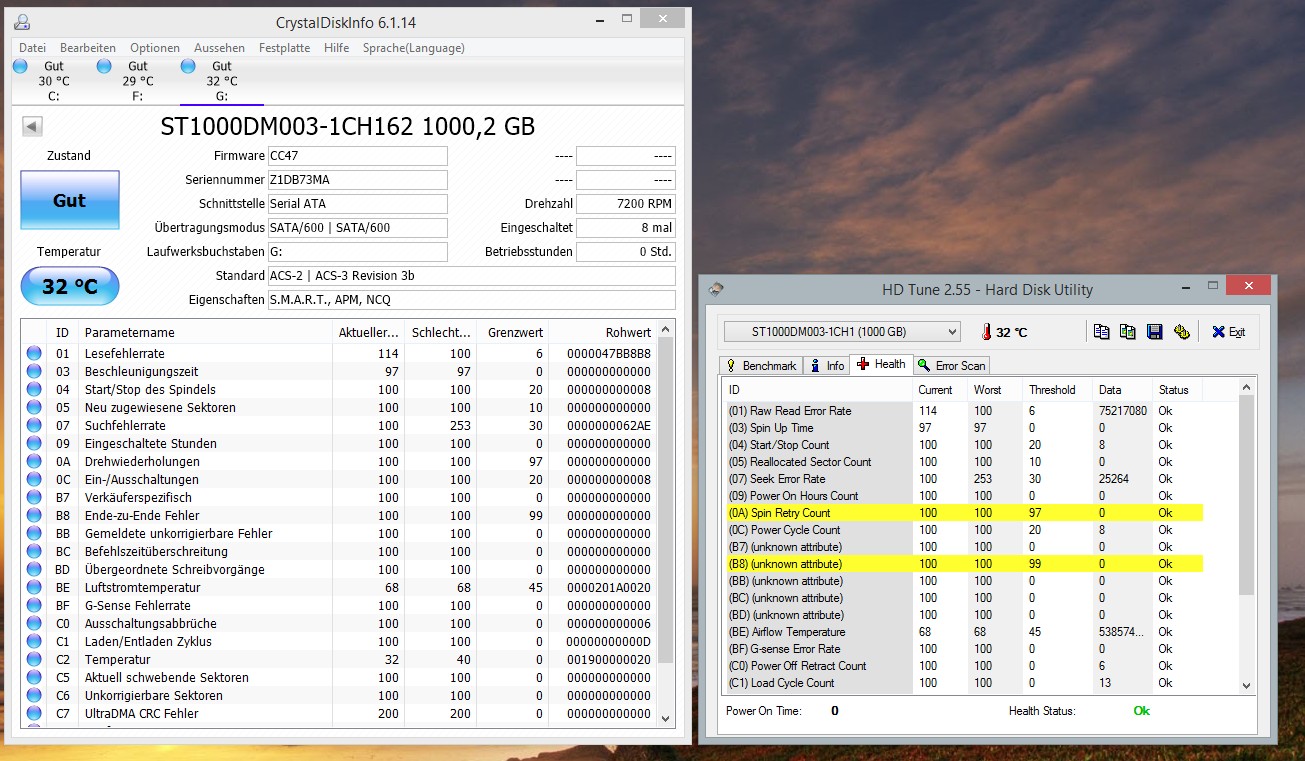
Task: Select the (BE) Airflow Temperature row
Action: point(964,632)
